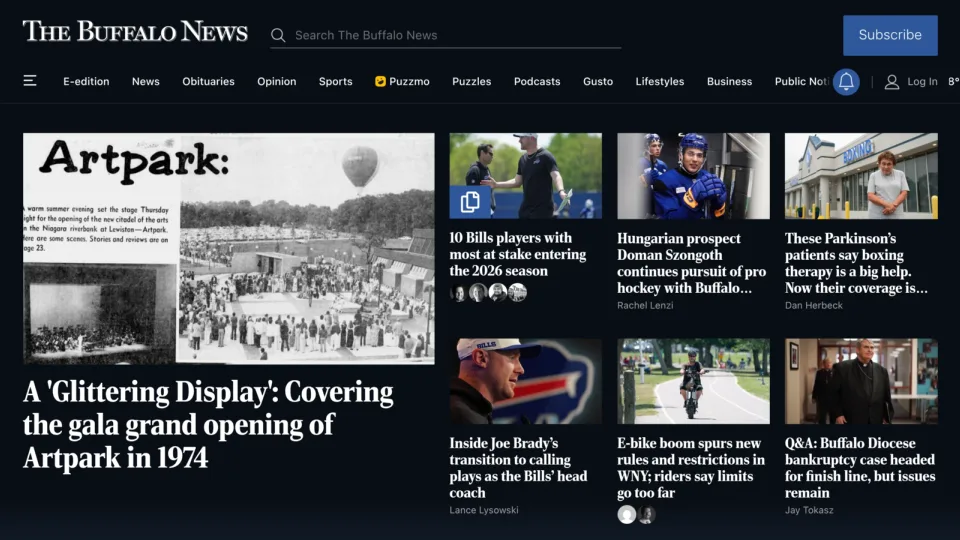Click the user profile icon
Image resolution: width=960 pixels, height=540 pixels.
[892, 81]
